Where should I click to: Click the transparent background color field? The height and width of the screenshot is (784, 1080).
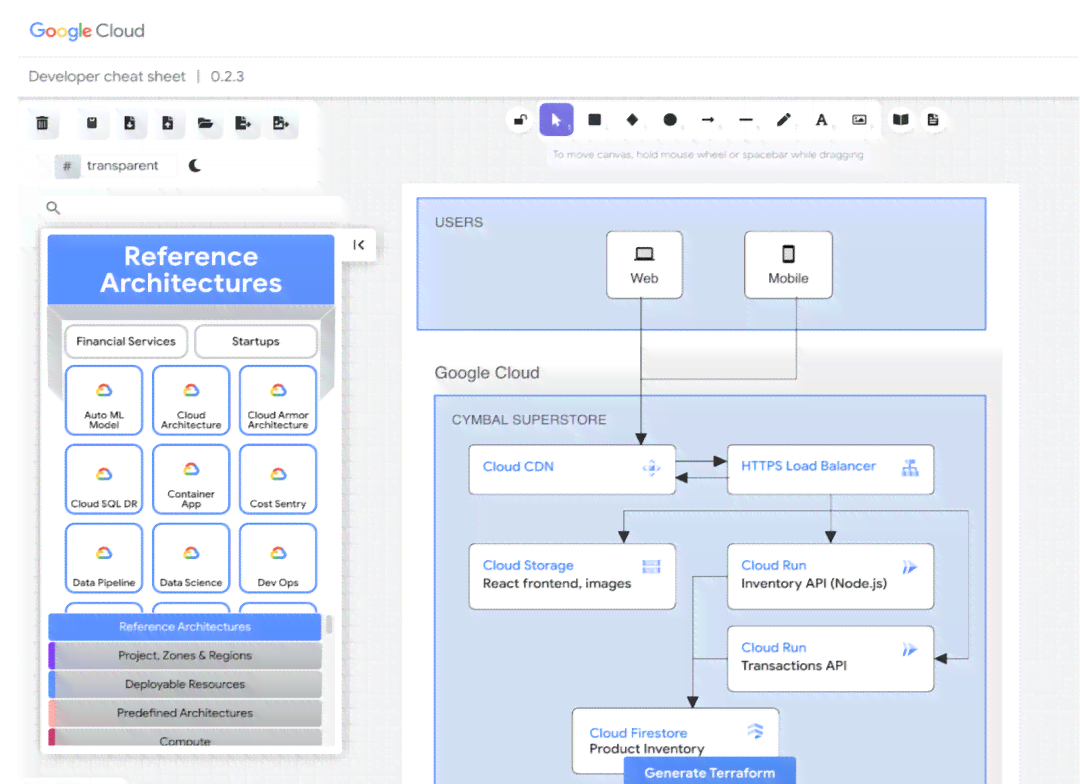point(127,166)
